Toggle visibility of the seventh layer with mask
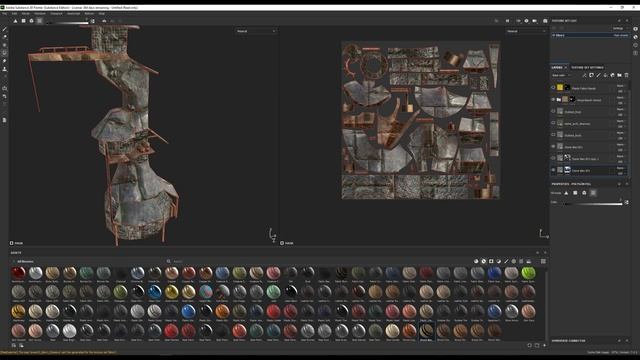The height and width of the screenshot is (360, 640). (x=553, y=158)
